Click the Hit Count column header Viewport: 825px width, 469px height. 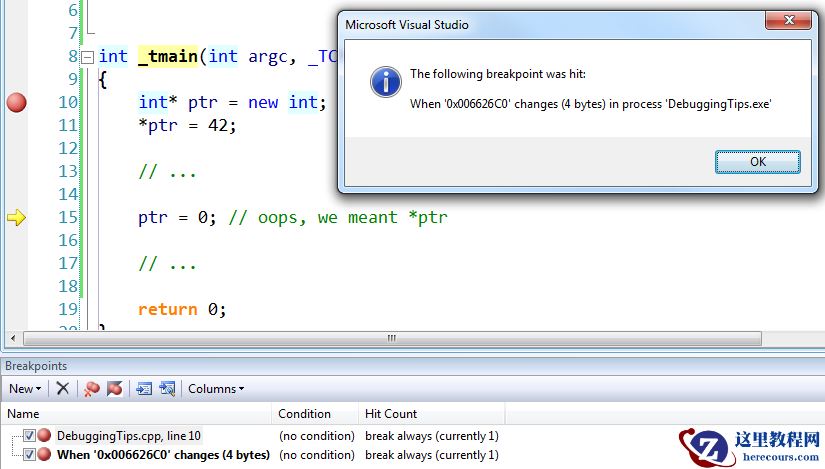pos(431,414)
